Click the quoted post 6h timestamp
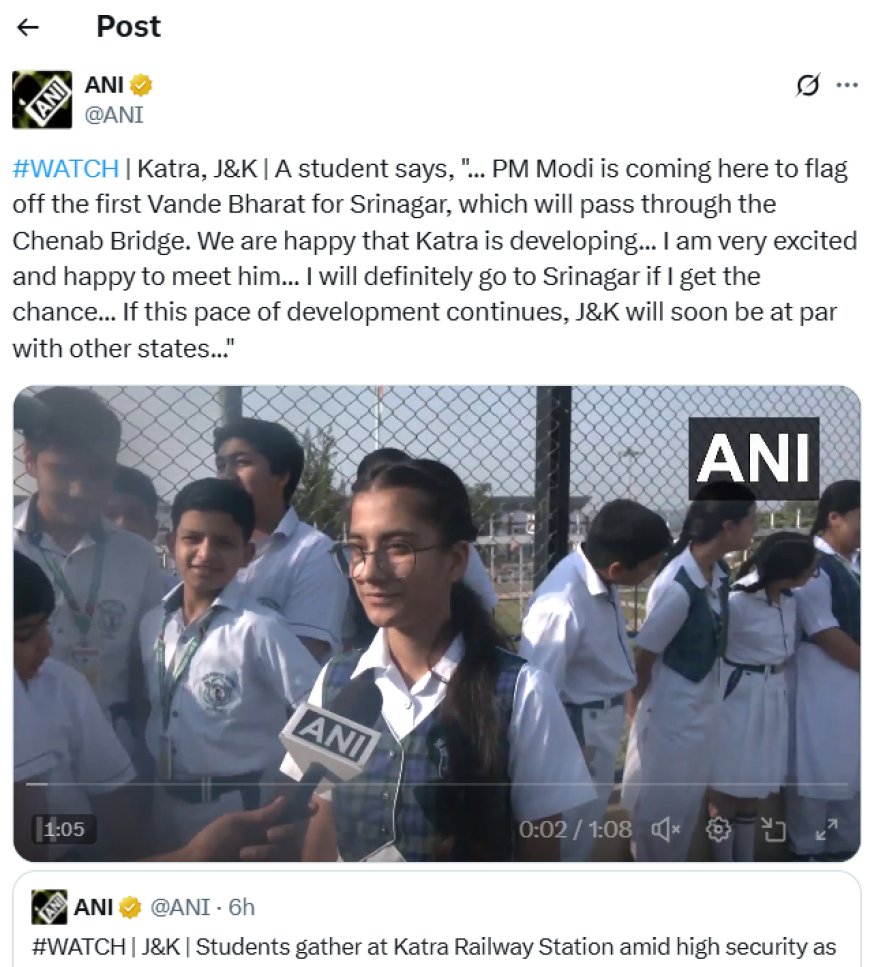The width and height of the screenshot is (870, 967). pos(241,907)
